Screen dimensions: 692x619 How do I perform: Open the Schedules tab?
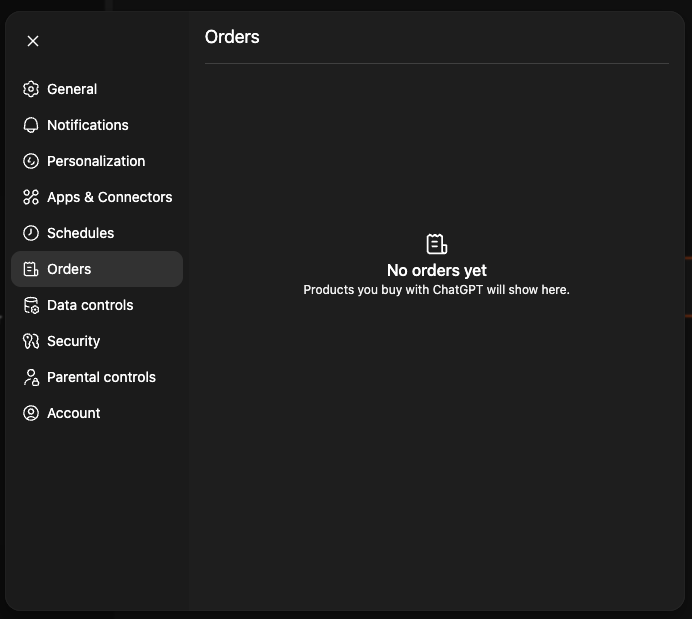tap(97, 233)
